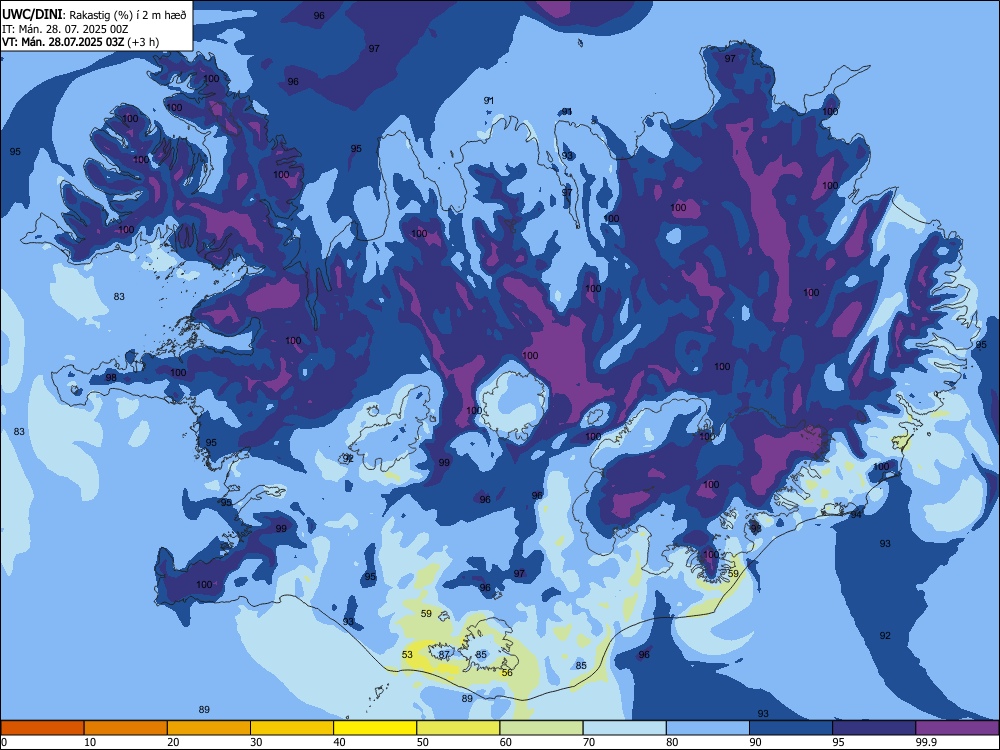This screenshot has width=1000, height=750.
Task: Pick the 50–60 pale yellow legend swatch
Action: coord(458,728)
